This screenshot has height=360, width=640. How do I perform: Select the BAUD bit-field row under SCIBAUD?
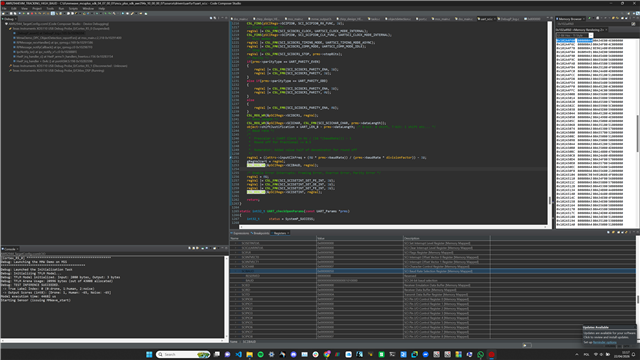click(432, 281)
